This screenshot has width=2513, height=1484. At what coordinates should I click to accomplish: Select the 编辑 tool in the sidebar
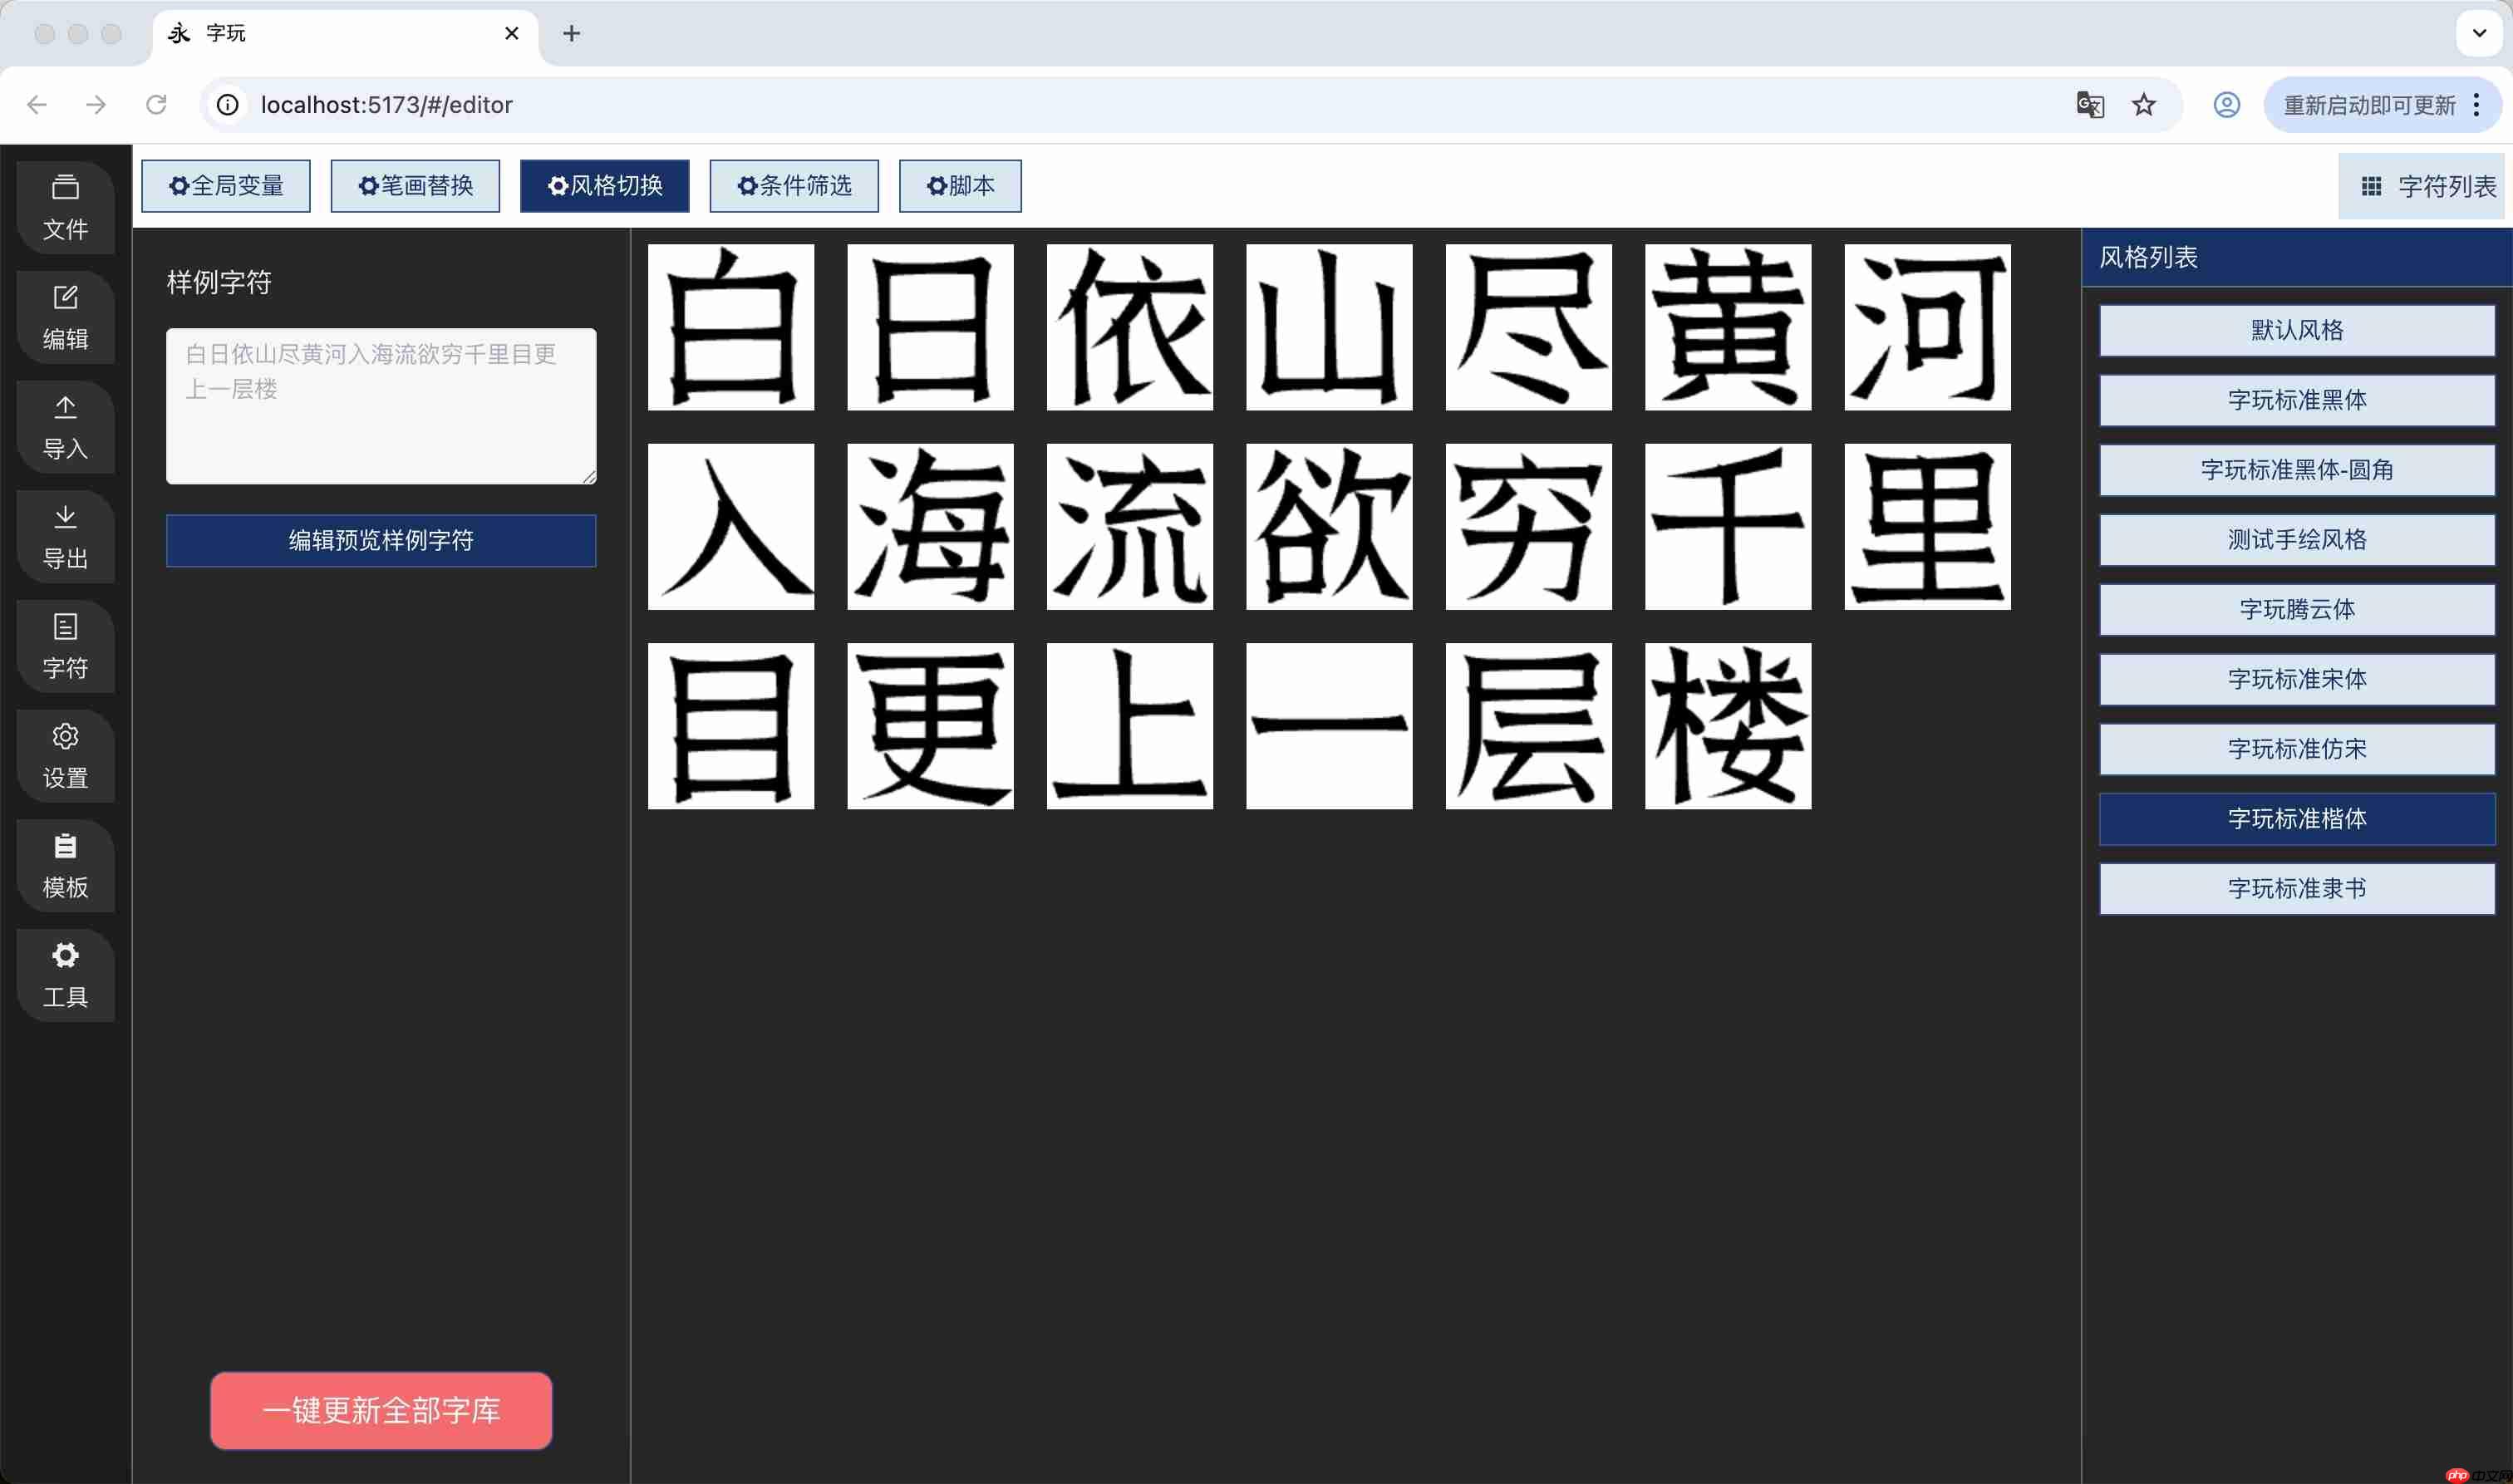(65, 316)
